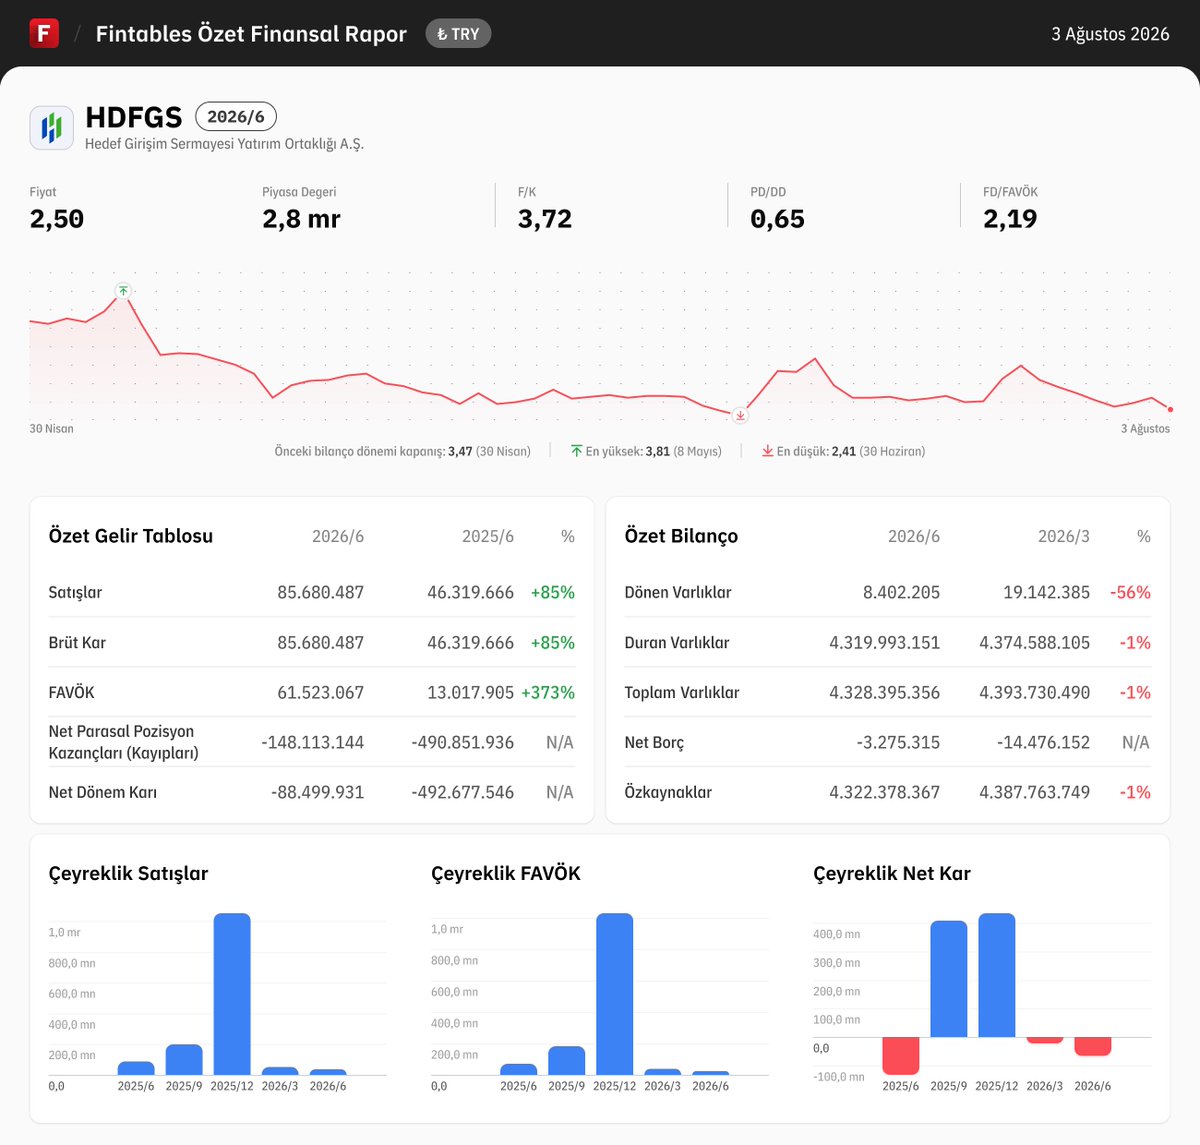The image size is (1200, 1145).
Task: Click the 30 Nisan chart start label
Action: tap(52, 429)
